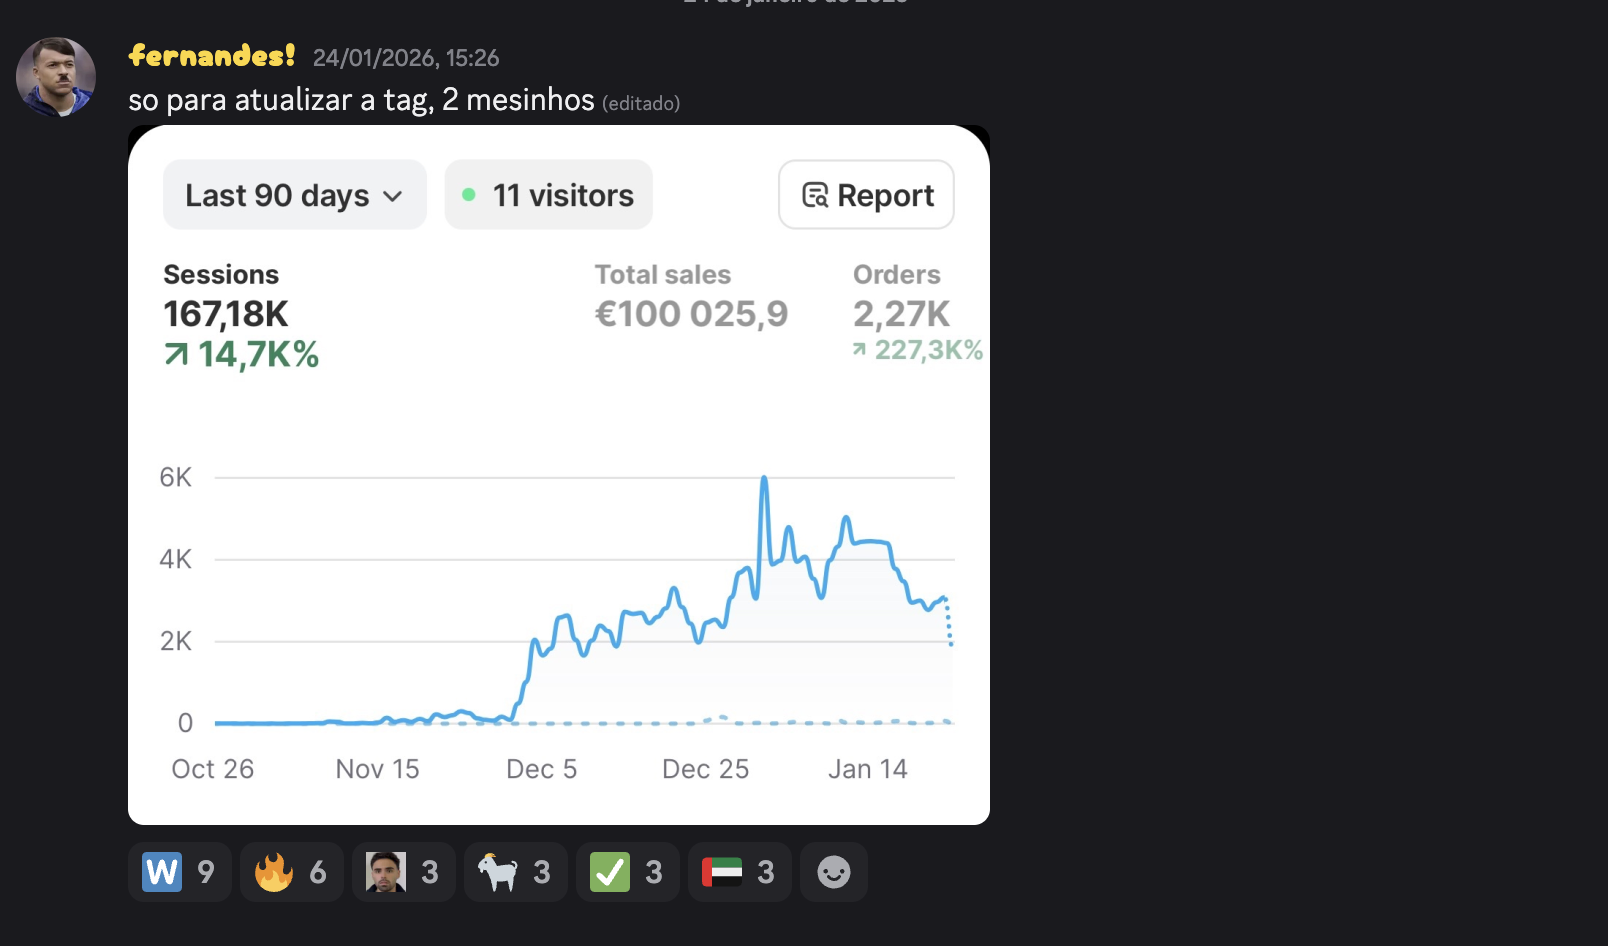The width and height of the screenshot is (1608, 946).
Task: Click the chevron beside Last 90 days
Action: point(393,196)
